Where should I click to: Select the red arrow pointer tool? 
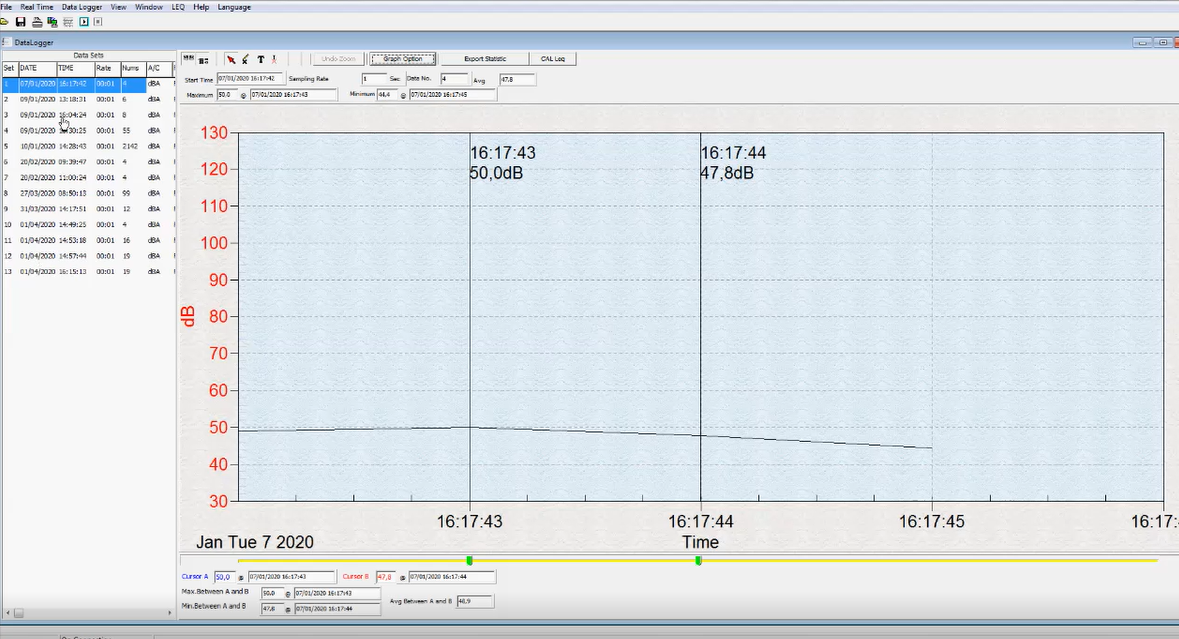click(x=231, y=59)
